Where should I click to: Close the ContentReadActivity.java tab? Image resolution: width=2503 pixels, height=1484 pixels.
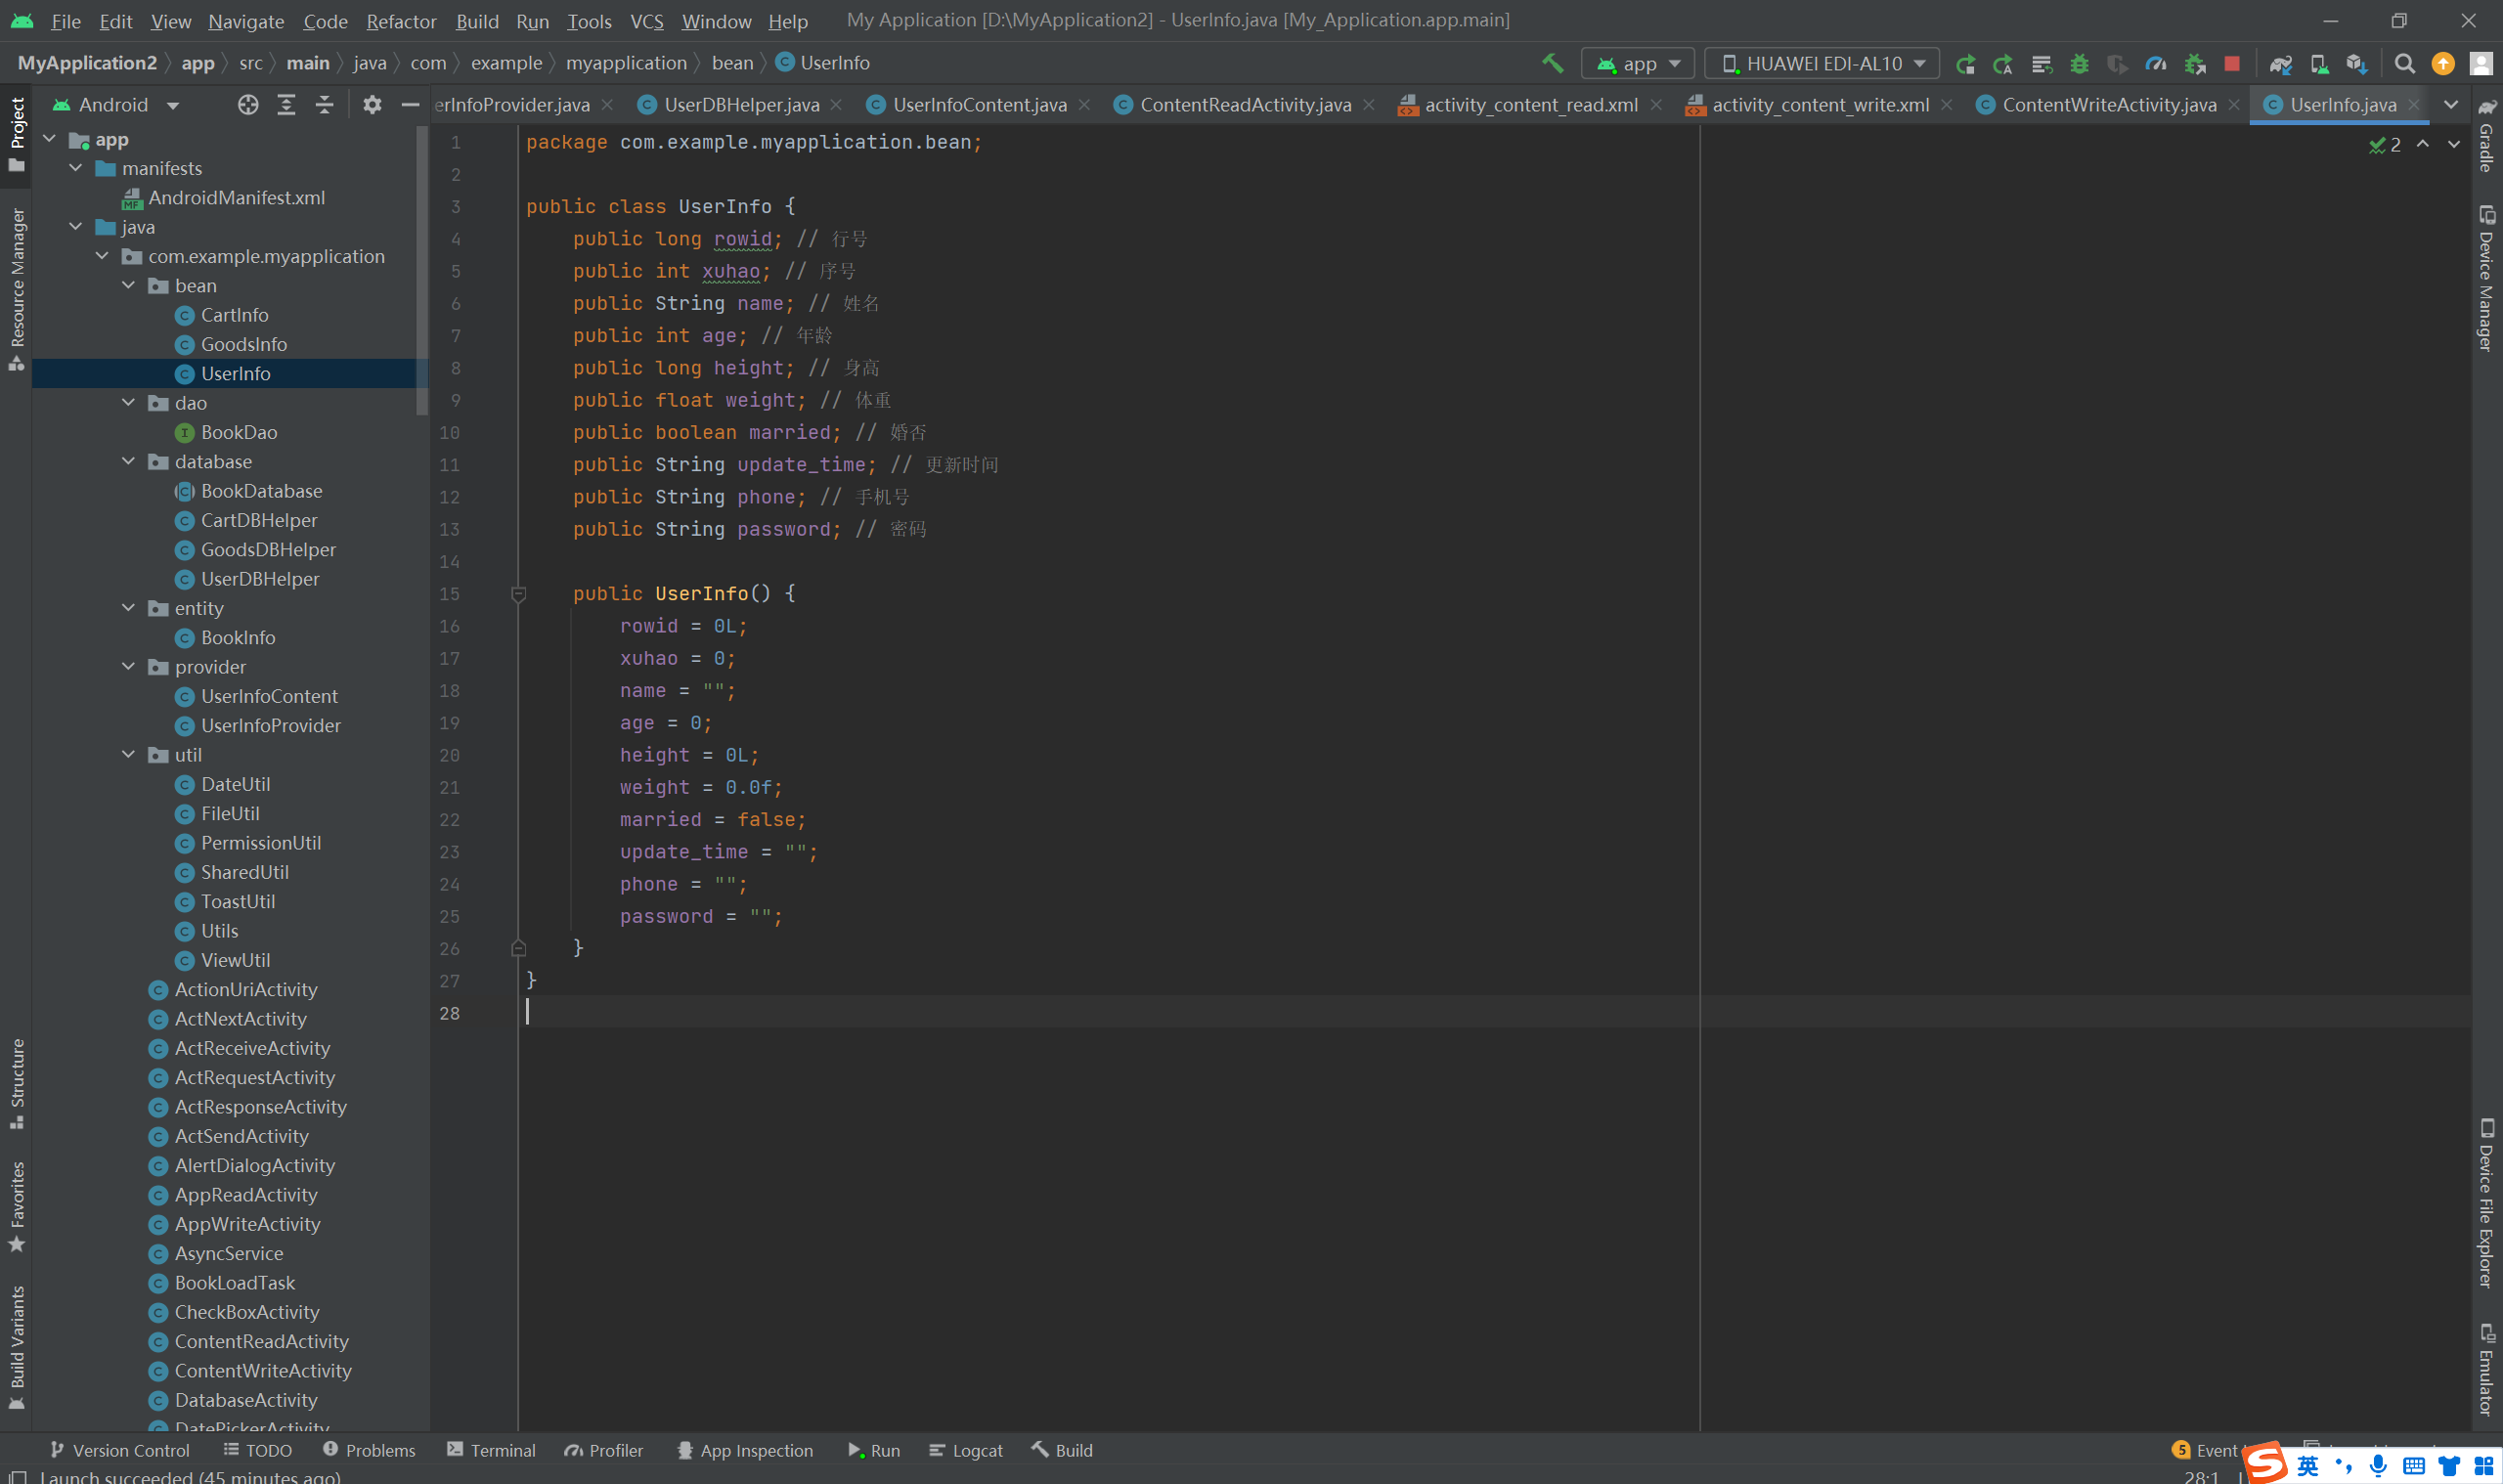[x=1369, y=105]
